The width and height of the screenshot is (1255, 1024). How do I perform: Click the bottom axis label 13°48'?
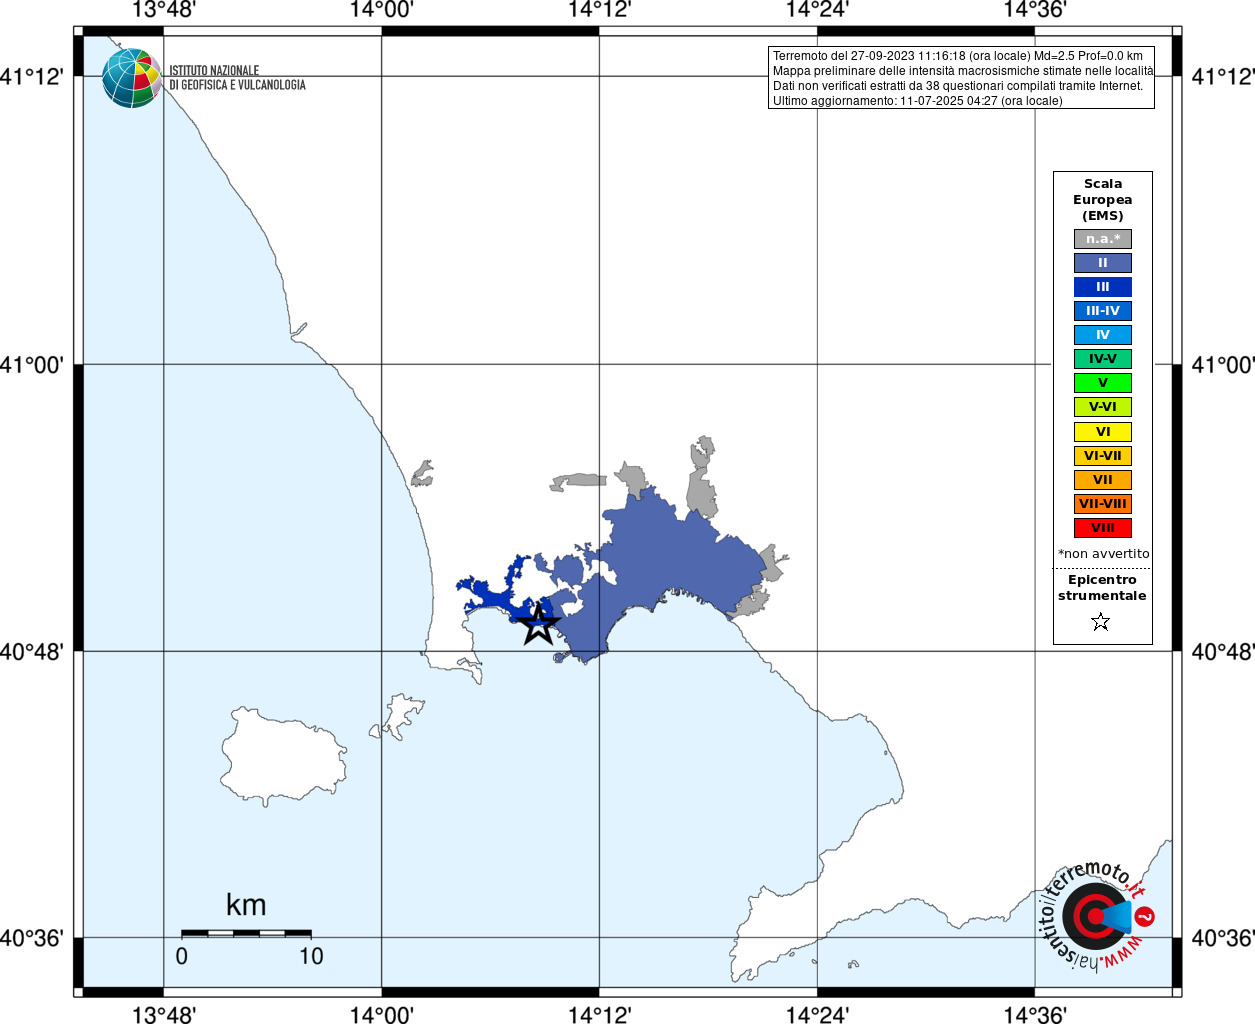[164, 1014]
